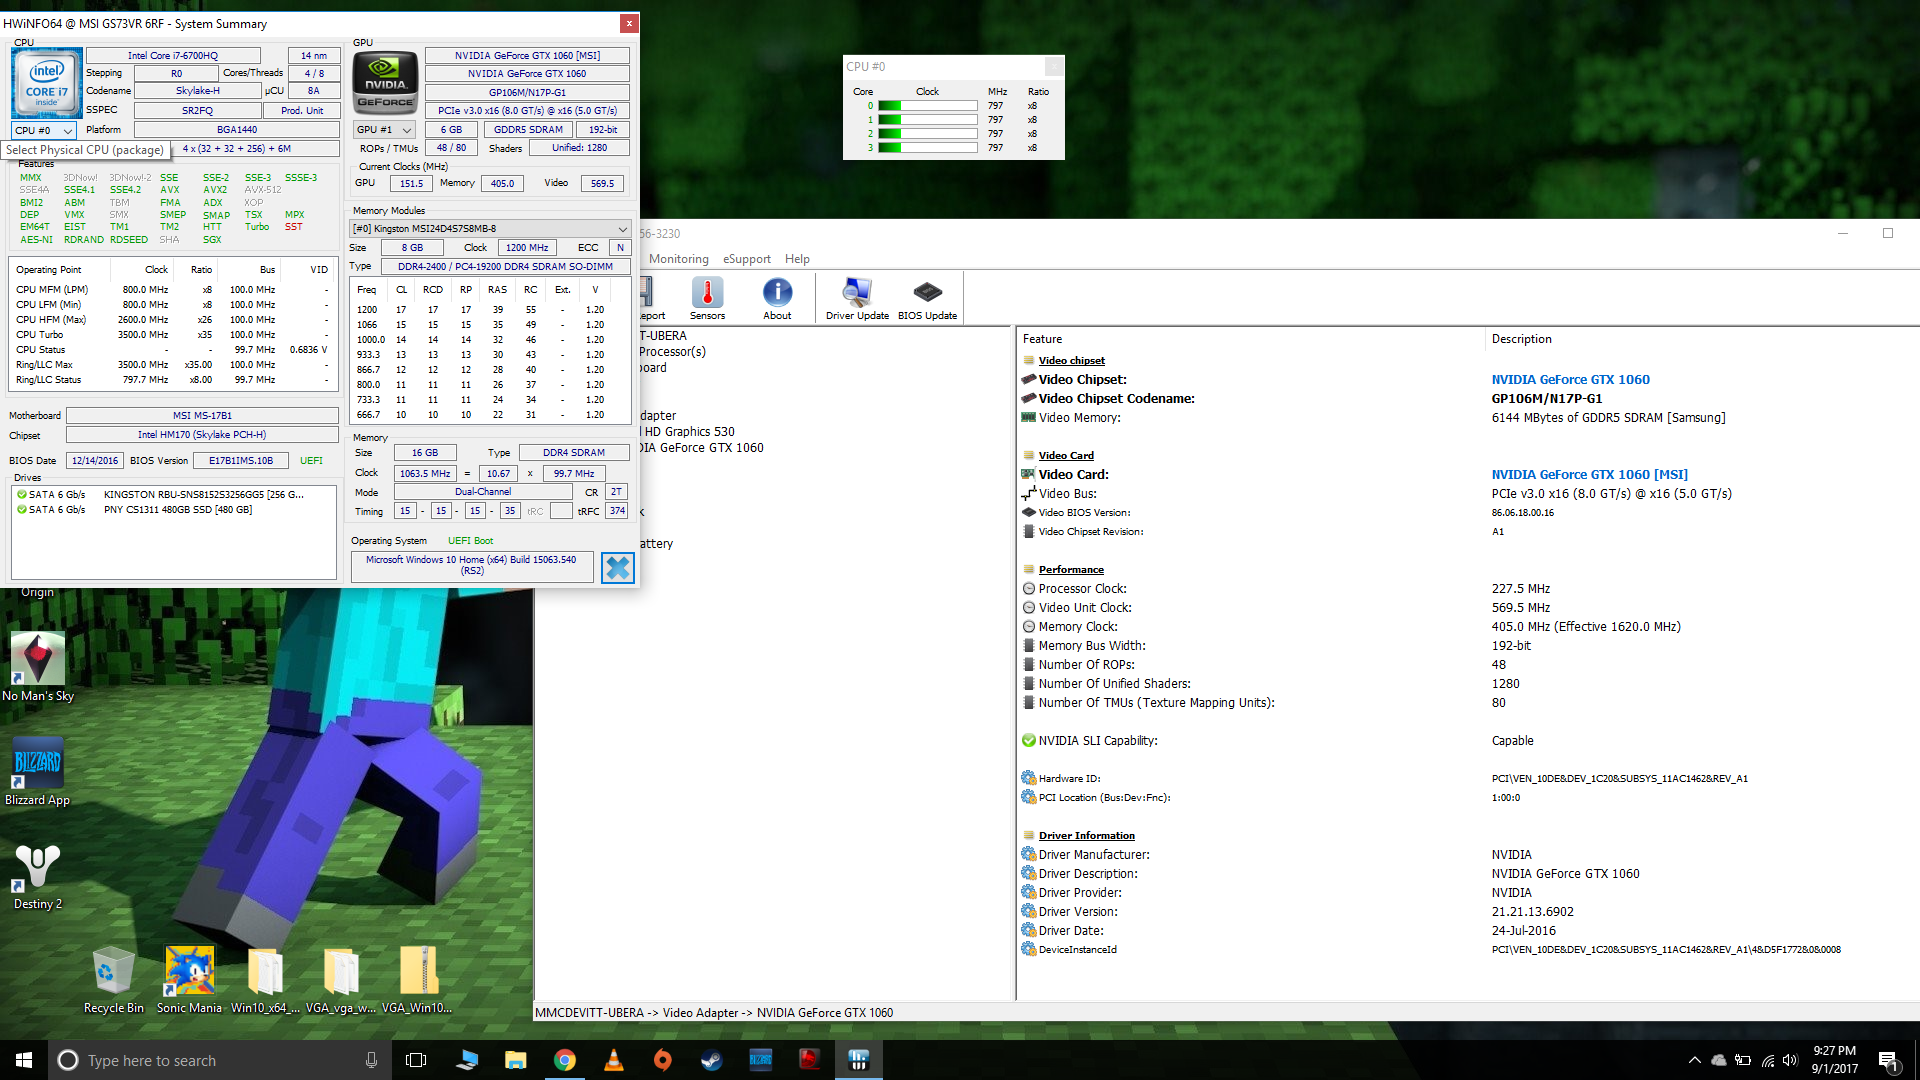Click the MSI MS-17B1 motherboard field
This screenshot has width=1920, height=1080.
pyautogui.click(x=202, y=415)
